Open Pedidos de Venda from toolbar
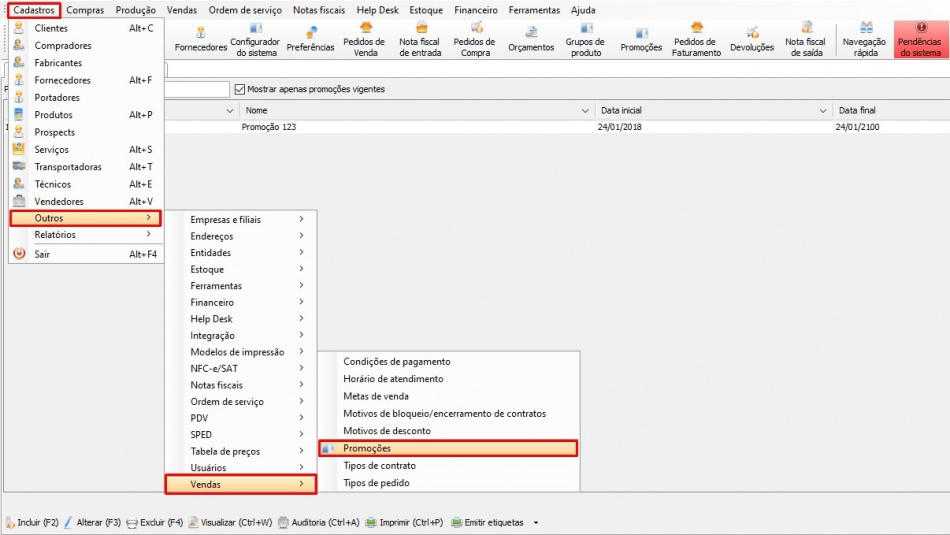The height and width of the screenshot is (535, 950). pos(364,39)
